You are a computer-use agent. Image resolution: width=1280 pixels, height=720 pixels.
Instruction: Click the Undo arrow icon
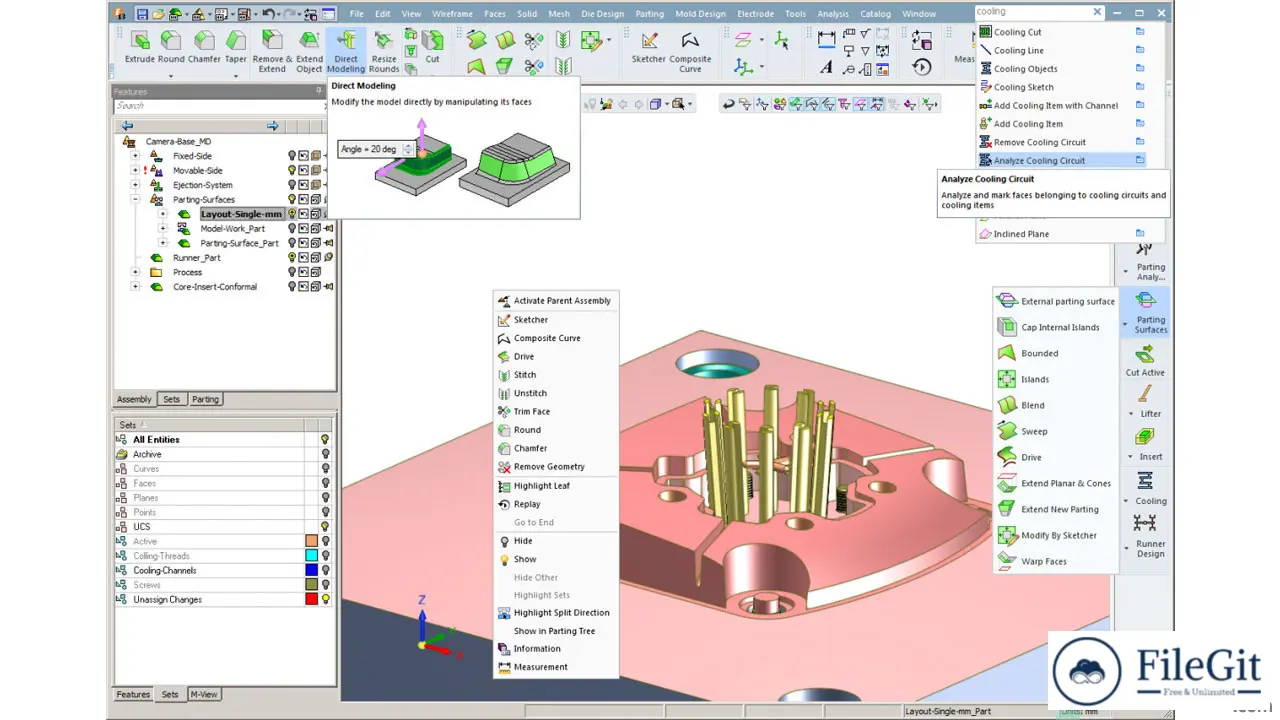[268, 14]
